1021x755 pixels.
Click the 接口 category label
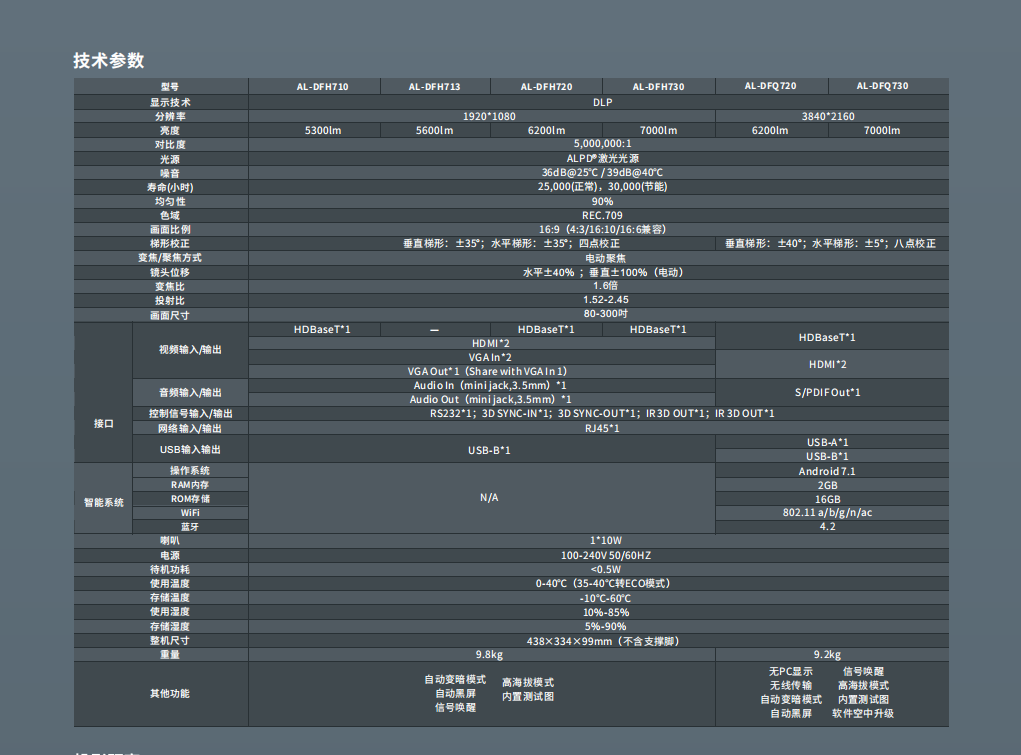pyautogui.click(x=104, y=423)
